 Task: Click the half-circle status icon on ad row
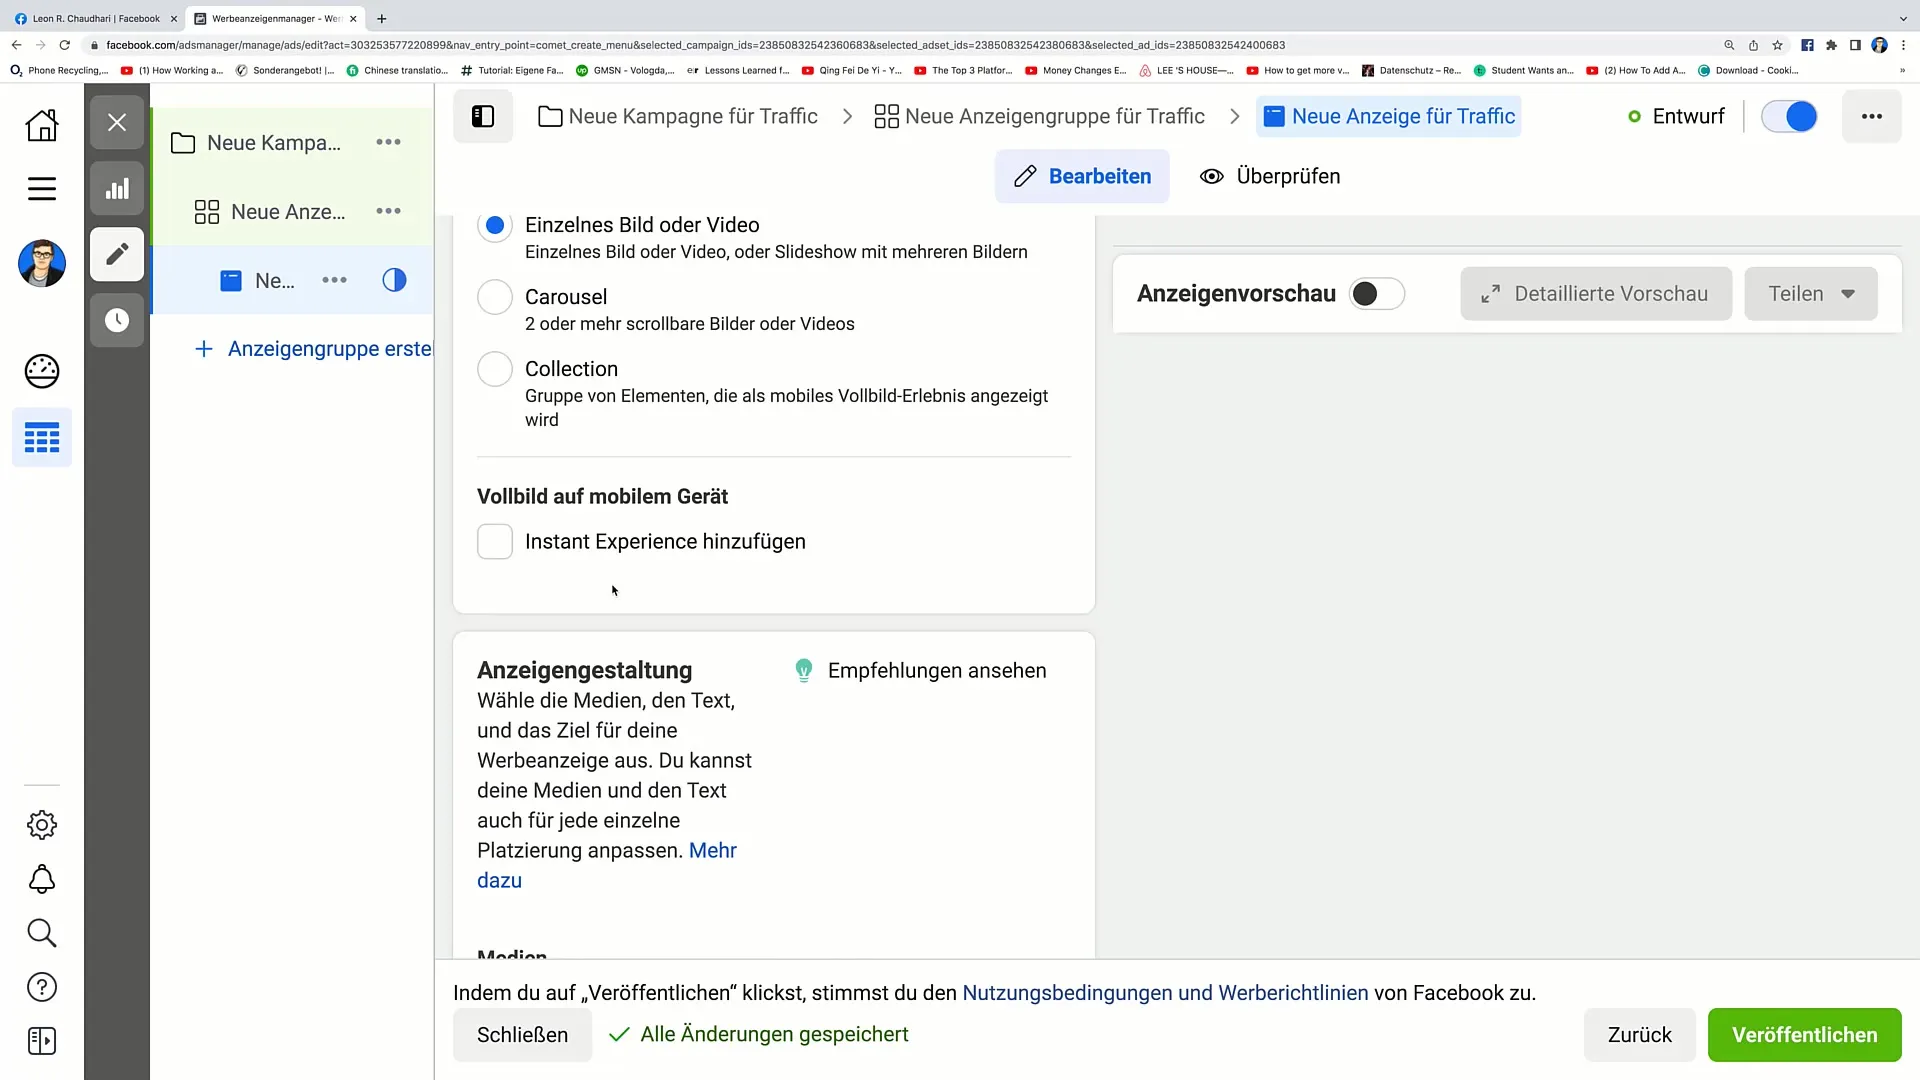click(394, 280)
